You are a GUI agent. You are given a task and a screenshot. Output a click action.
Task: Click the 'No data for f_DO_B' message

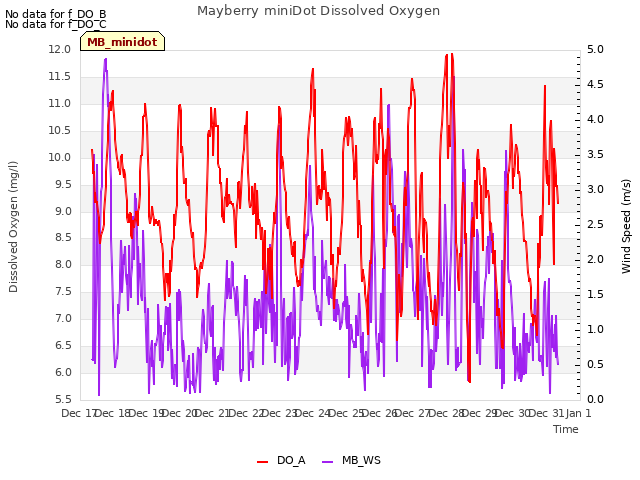pos(56,14)
